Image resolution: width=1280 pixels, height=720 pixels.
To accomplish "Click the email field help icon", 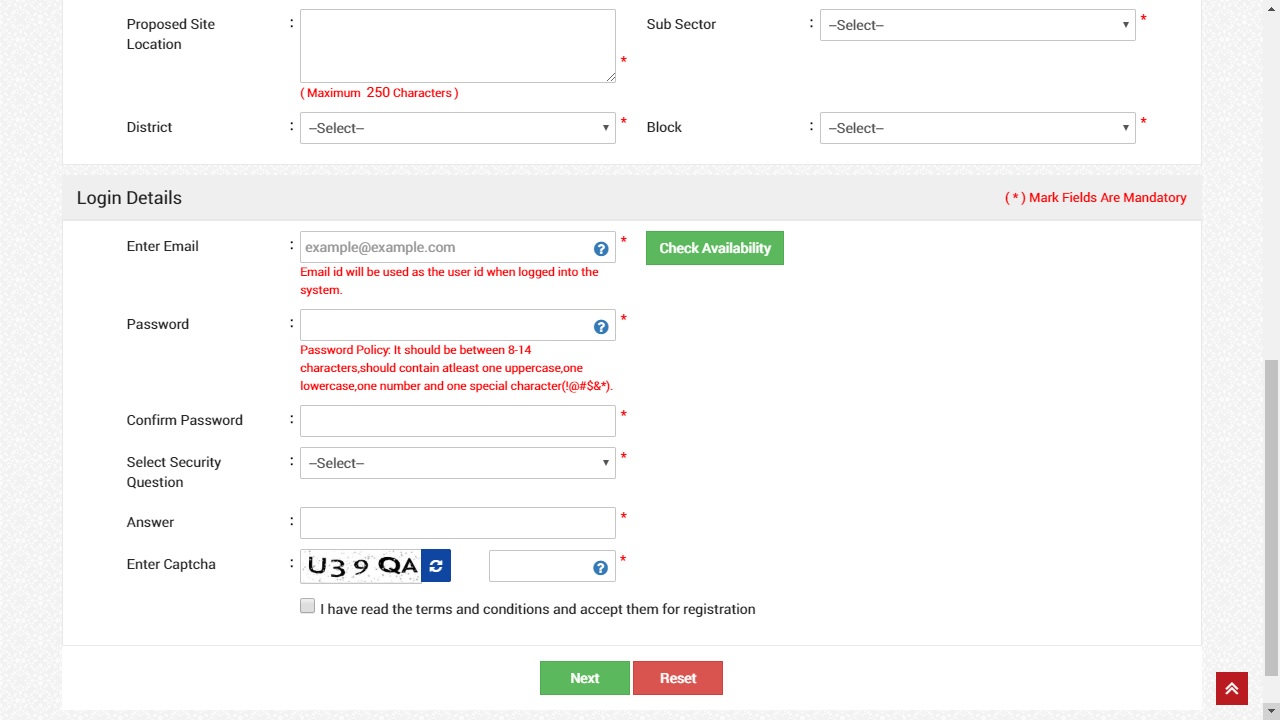I will click(601, 249).
